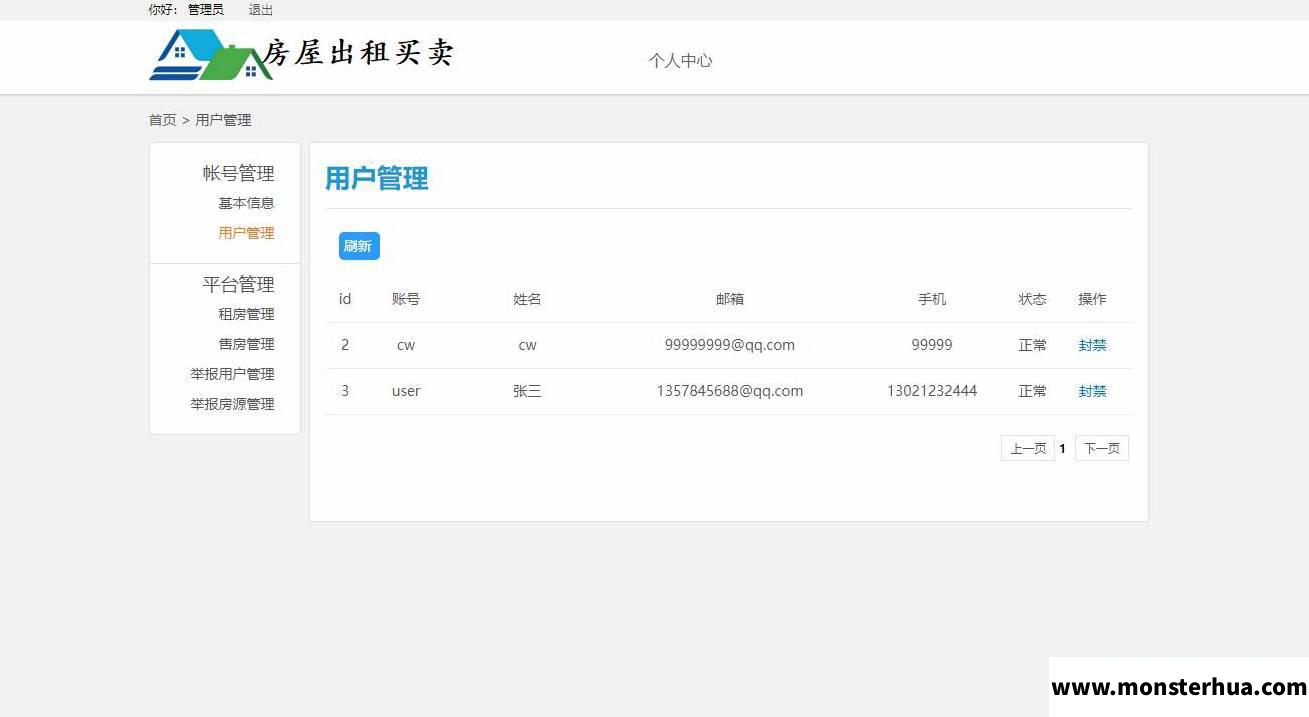Go to 首页 in the breadcrumb
1309x717 pixels.
point(162,120)
